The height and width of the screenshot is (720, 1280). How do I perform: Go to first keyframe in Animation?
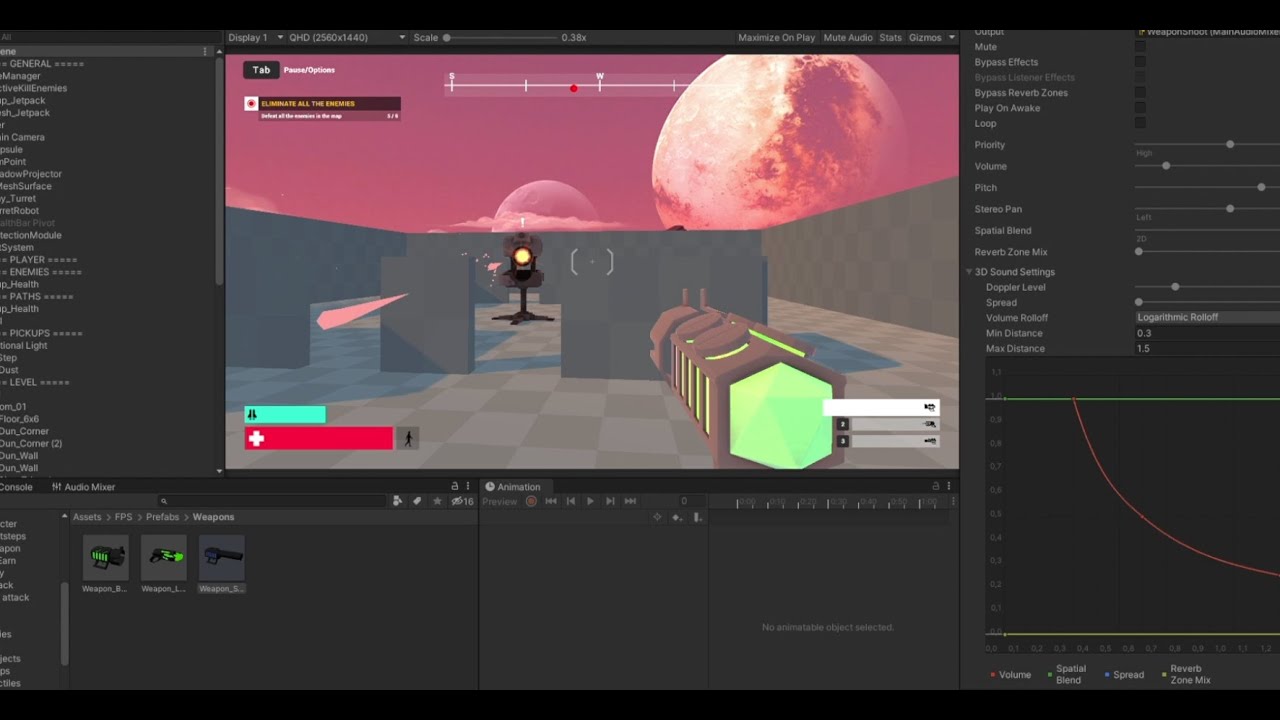550,501
